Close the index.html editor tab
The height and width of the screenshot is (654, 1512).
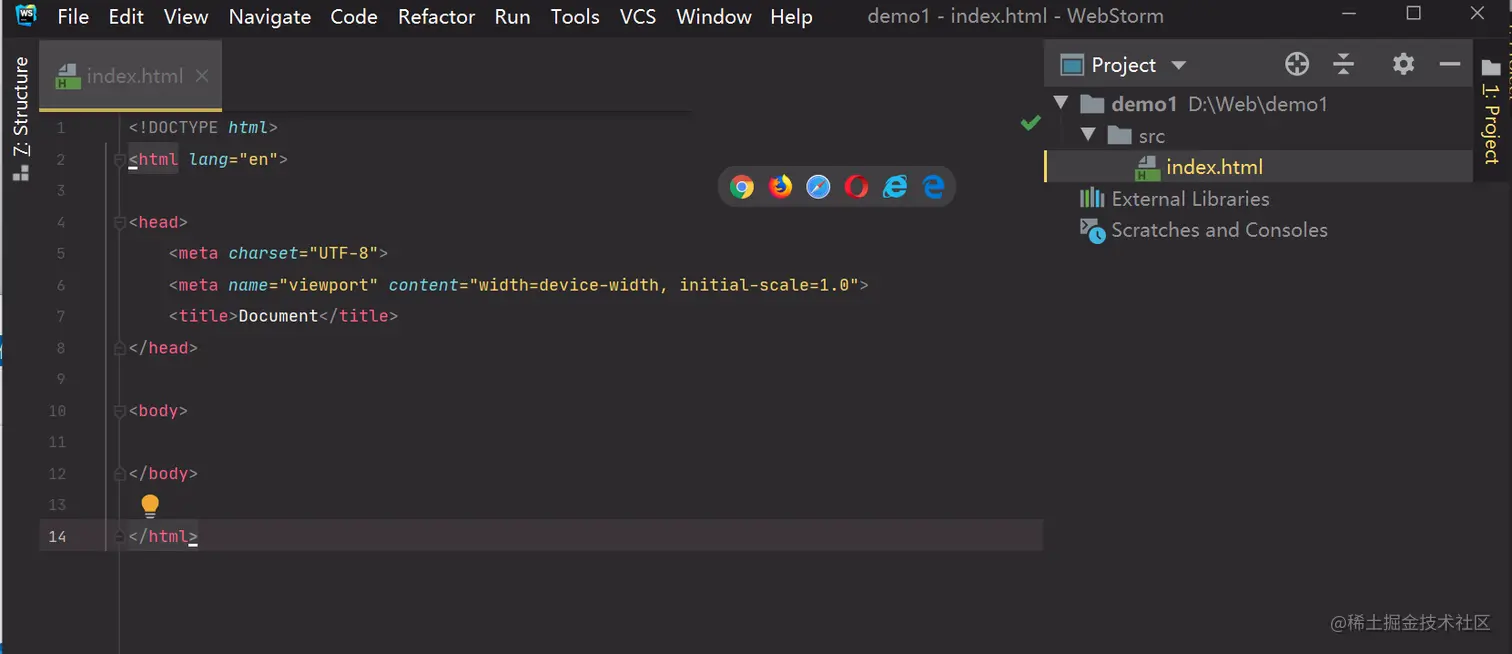[x=202, y=76]
